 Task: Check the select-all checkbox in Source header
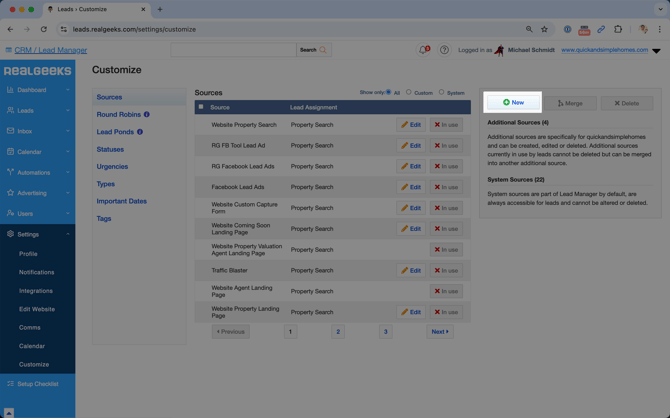201,107
